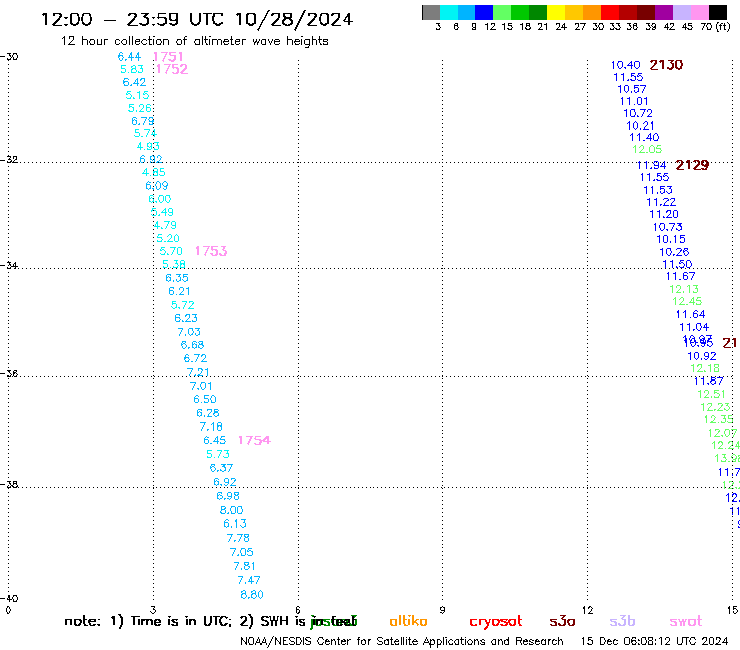Click the green wave height value '12.51'
The height and width of the screenshot is (650, 740).
[x=711, y=394]
